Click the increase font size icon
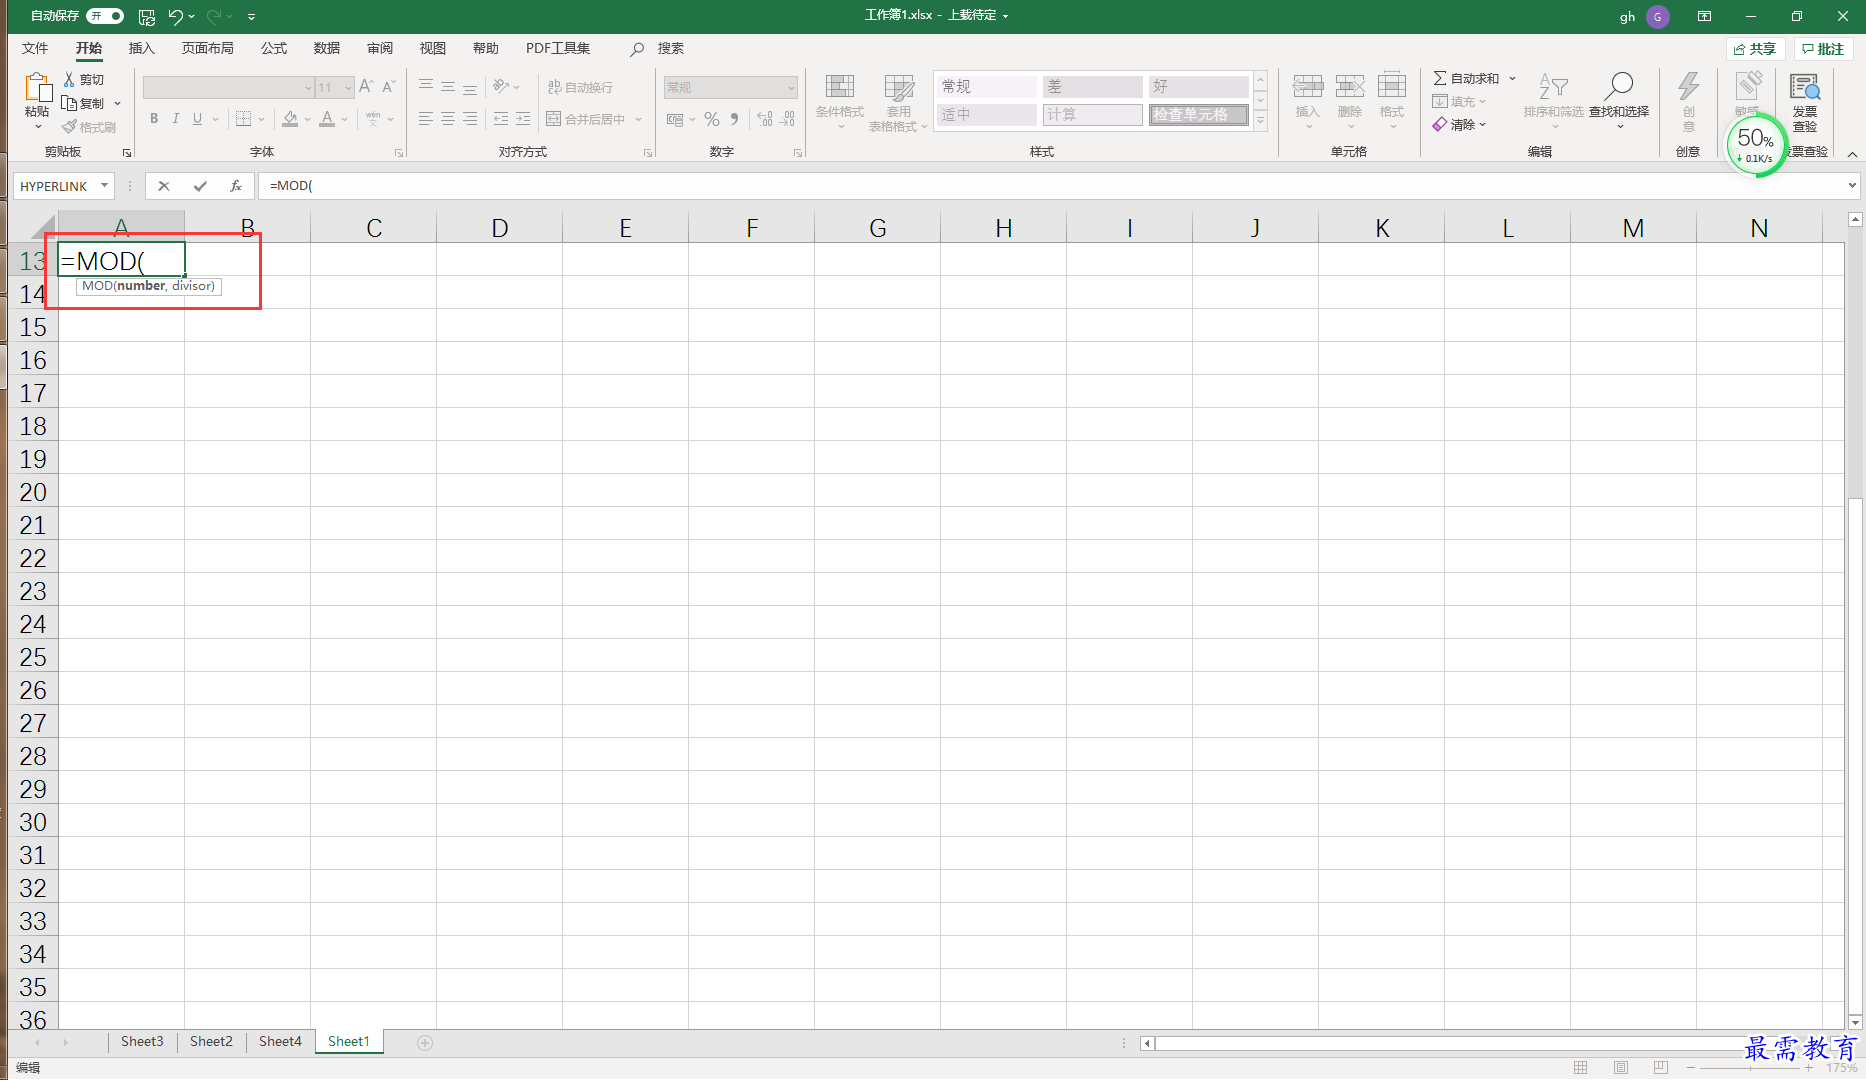This screenshot has height=1080, width=1866. tap(366, 87)
